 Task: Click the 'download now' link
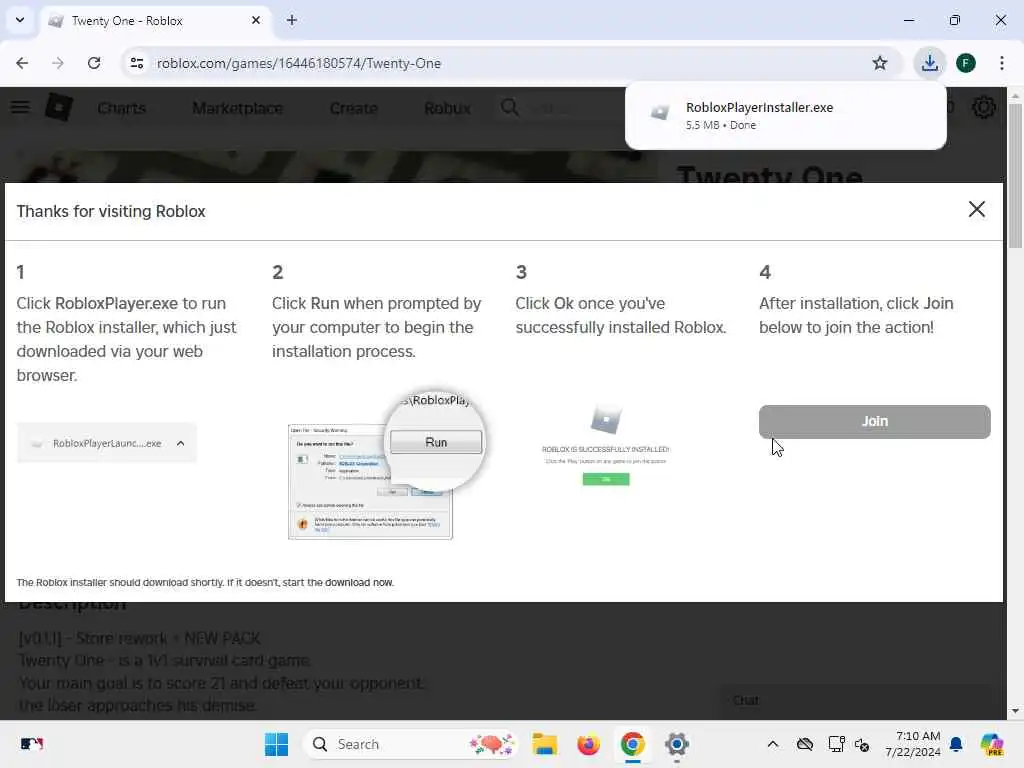coord(359,583)
